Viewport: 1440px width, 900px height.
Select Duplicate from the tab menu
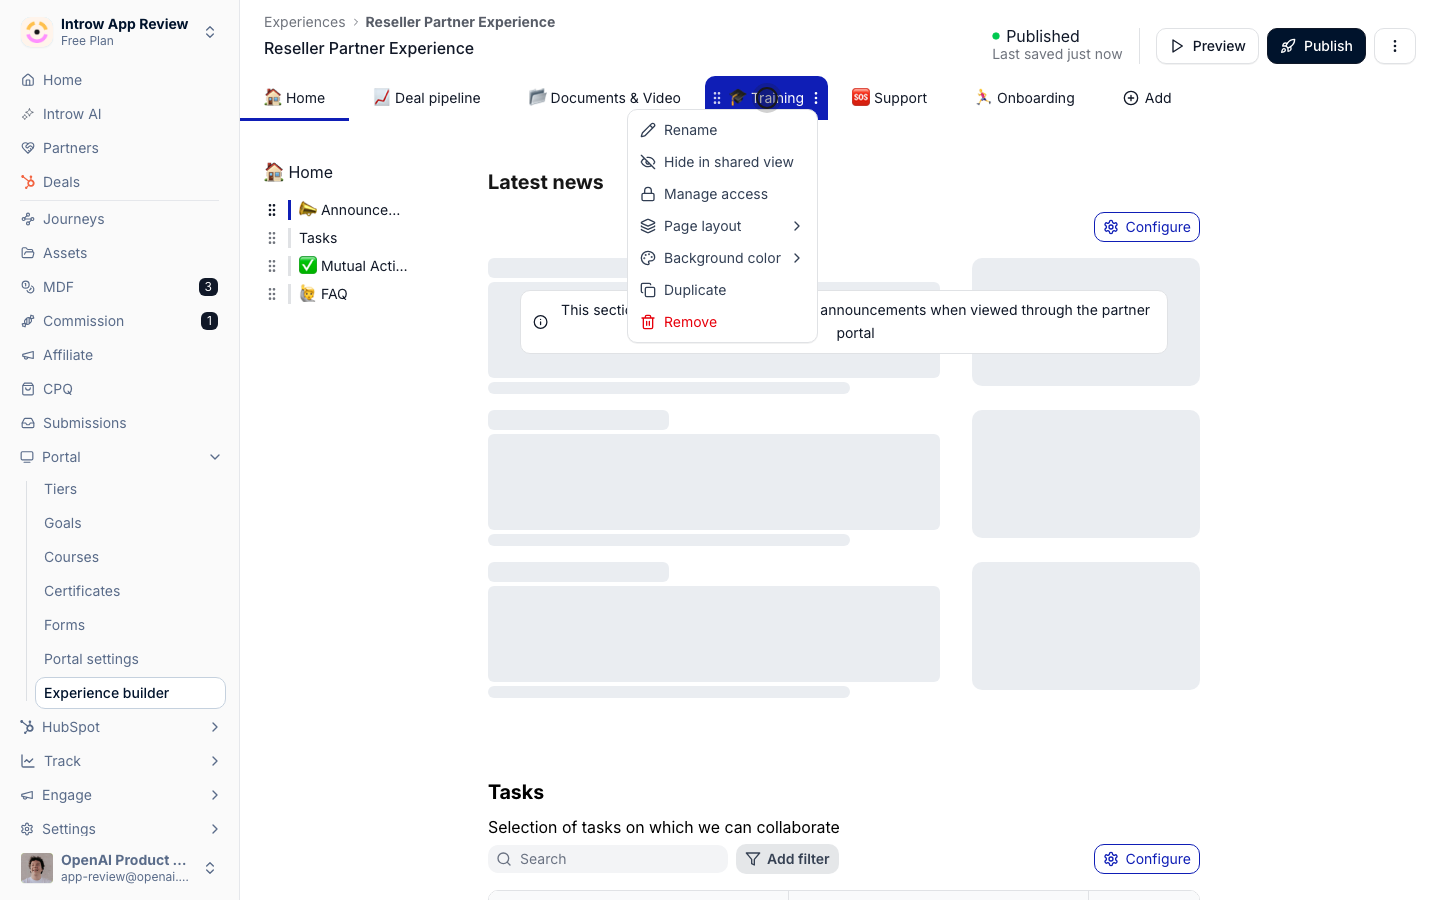pos(722,290)
